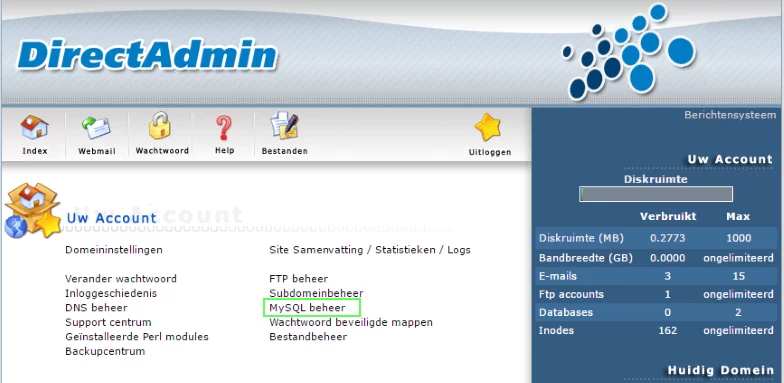Click the Max column header
The image size is (784, 383).
pos(738,216)
